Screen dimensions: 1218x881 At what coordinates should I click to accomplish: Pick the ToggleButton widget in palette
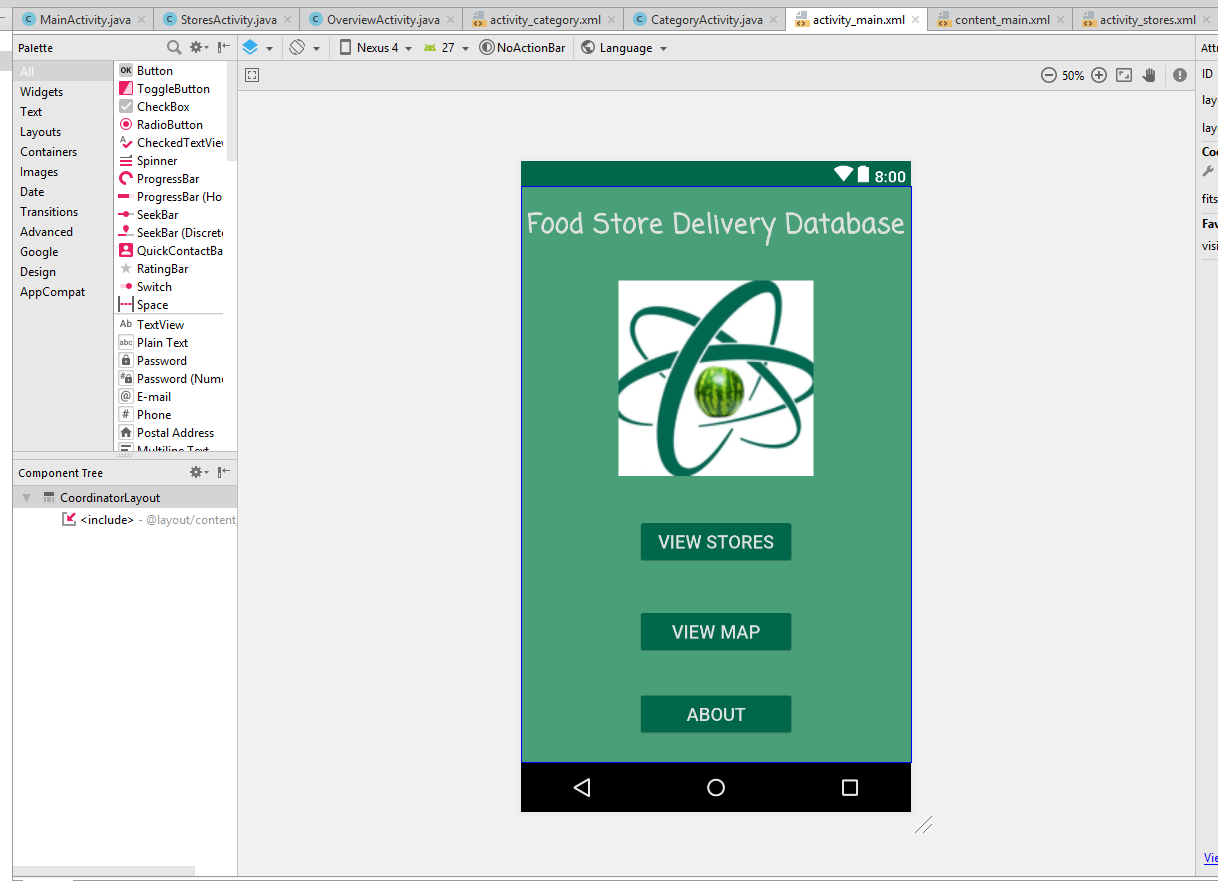pos(171,88)
